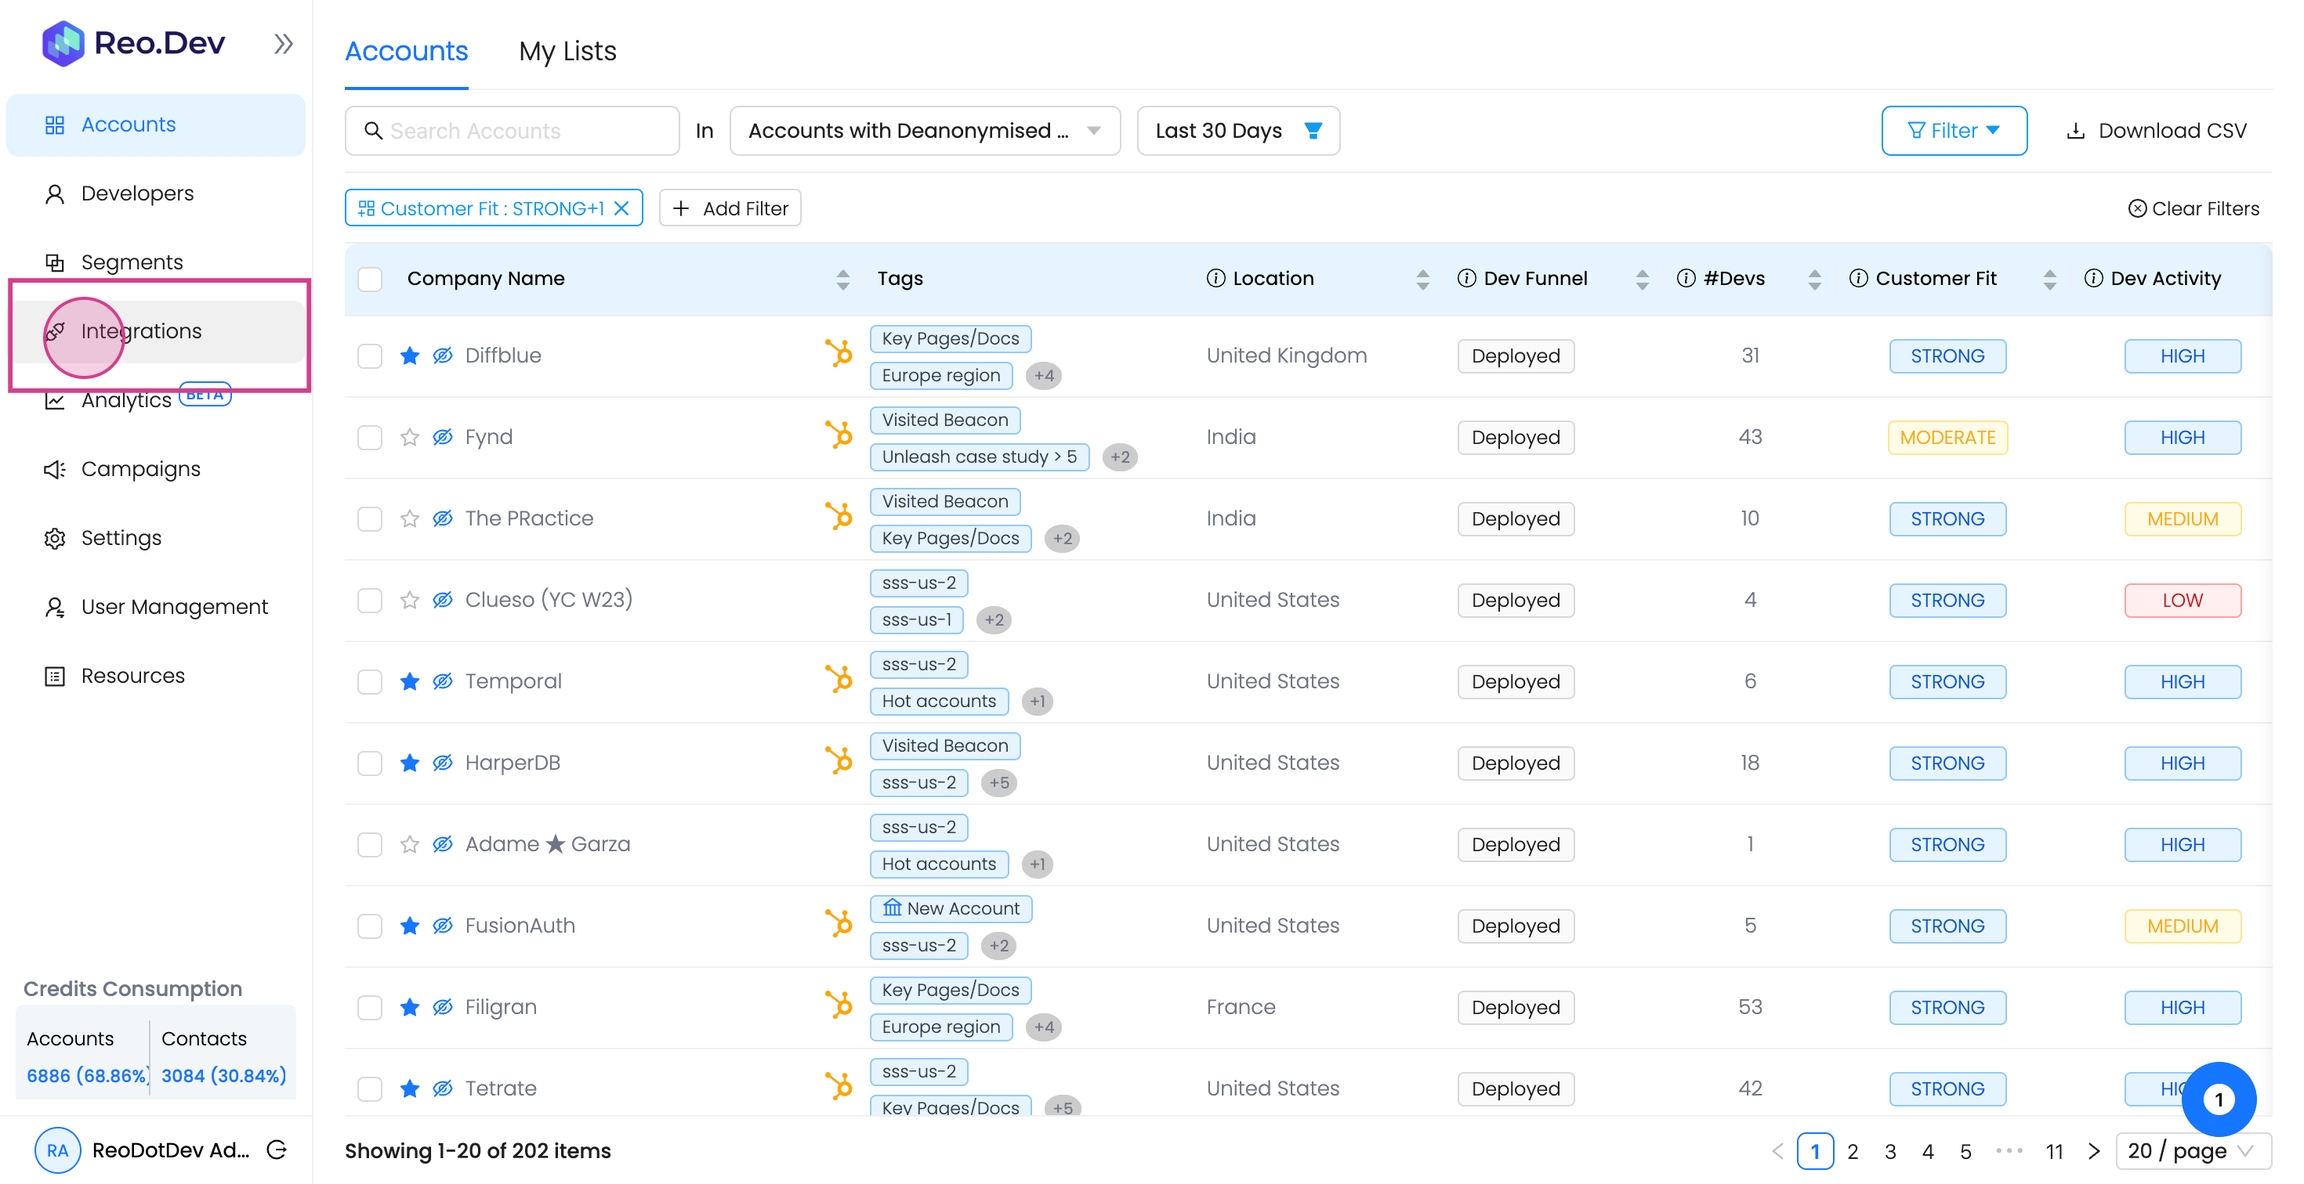
Task: Open Integrations in the sidebar
Action: point(141,331)
